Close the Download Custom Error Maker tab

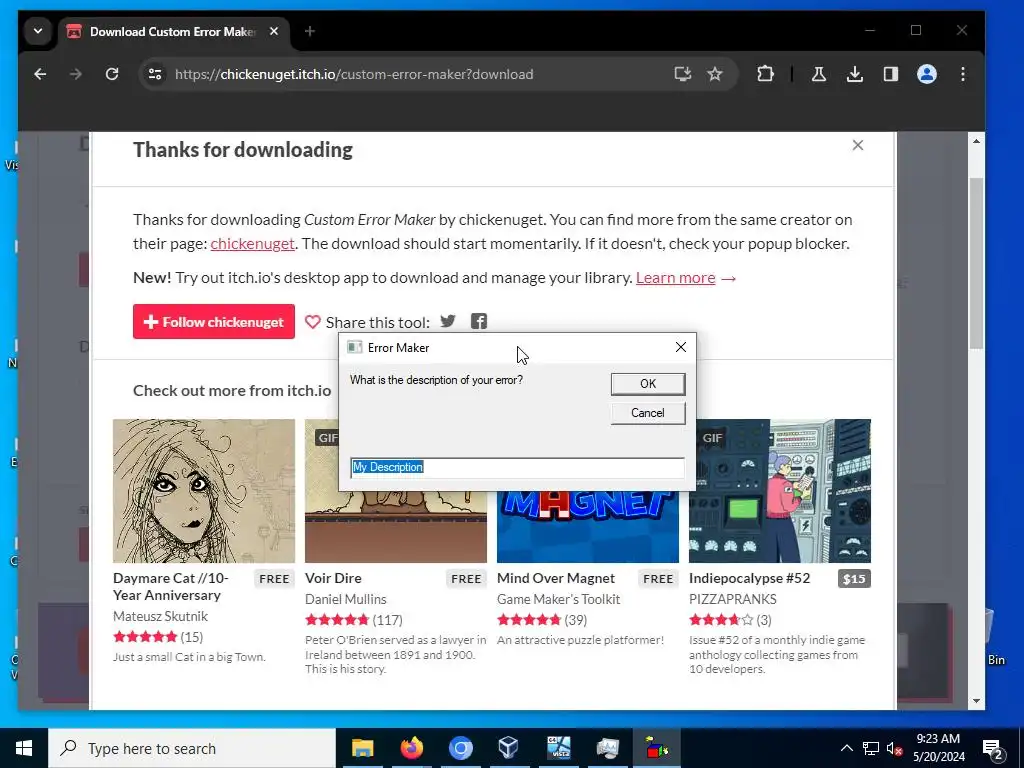coord(274,31)
